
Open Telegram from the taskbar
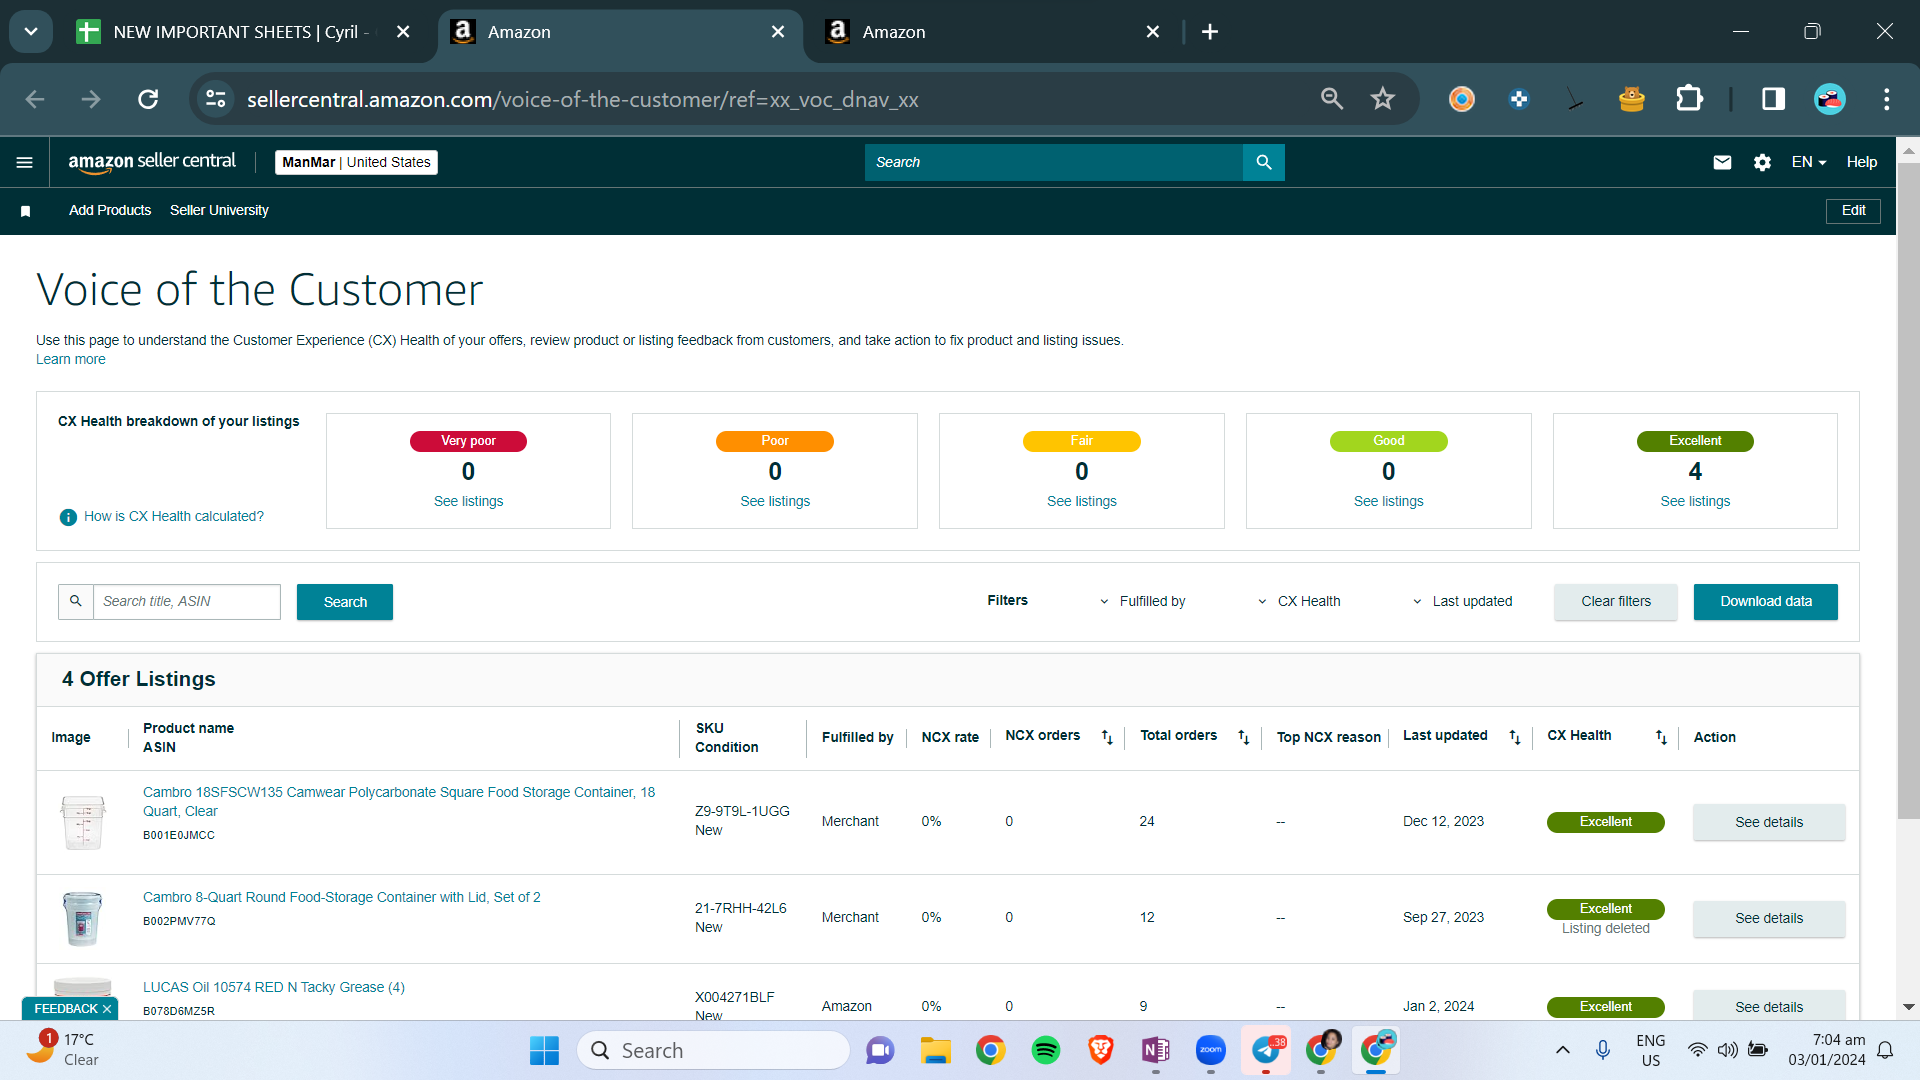pos(1266,1050)
